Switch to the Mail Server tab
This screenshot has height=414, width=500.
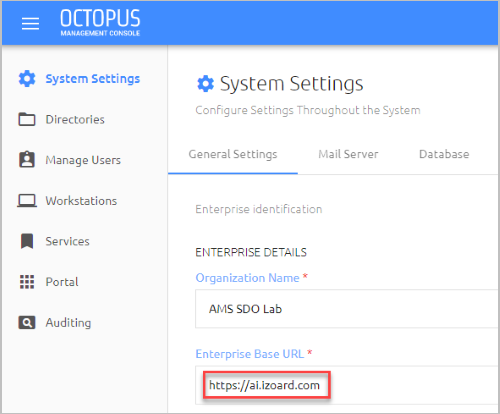pos(348,154)
